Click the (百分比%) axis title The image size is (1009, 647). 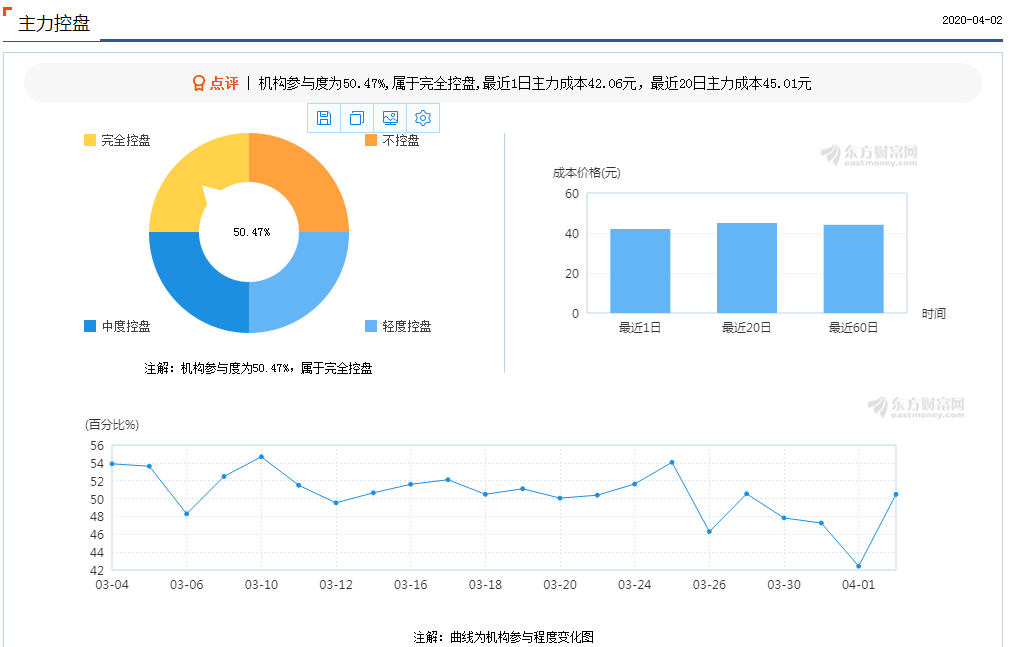coord(112,425)
